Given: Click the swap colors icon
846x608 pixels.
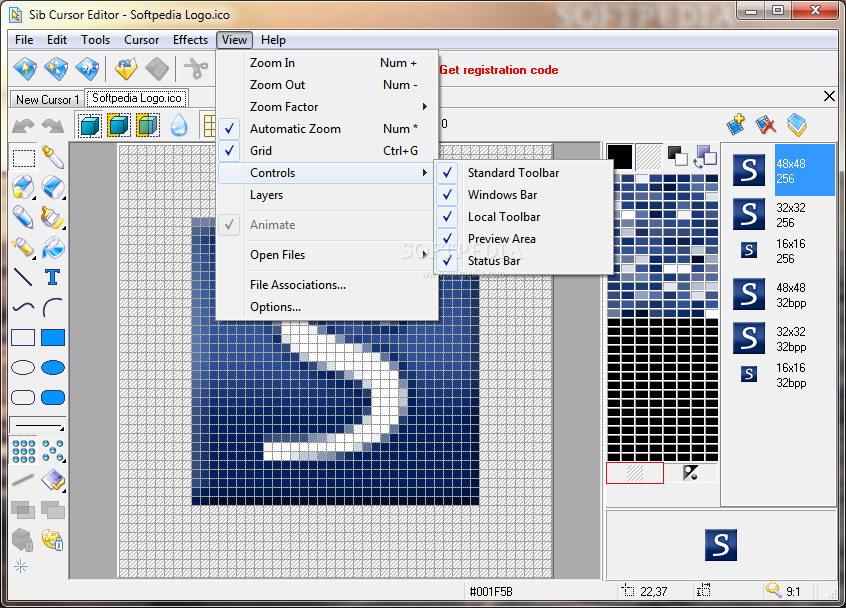Looking at the screenshot, I should click(x=706, y=157).
